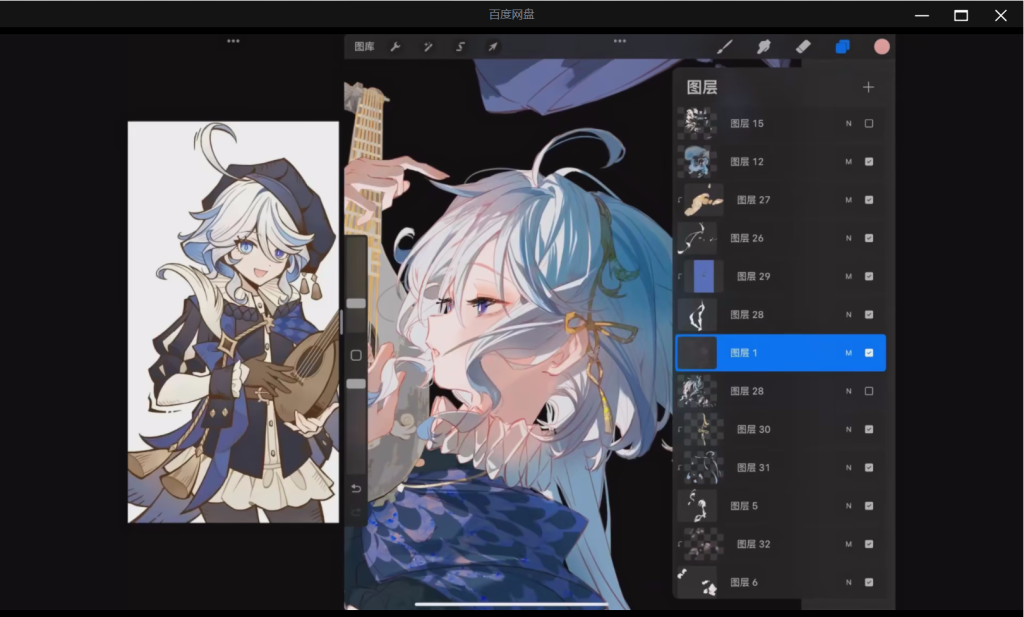This screenshot has height=617, width=1024.
Task: Close the Layers panel via the blue layers icon
Action: pos(842,47)
